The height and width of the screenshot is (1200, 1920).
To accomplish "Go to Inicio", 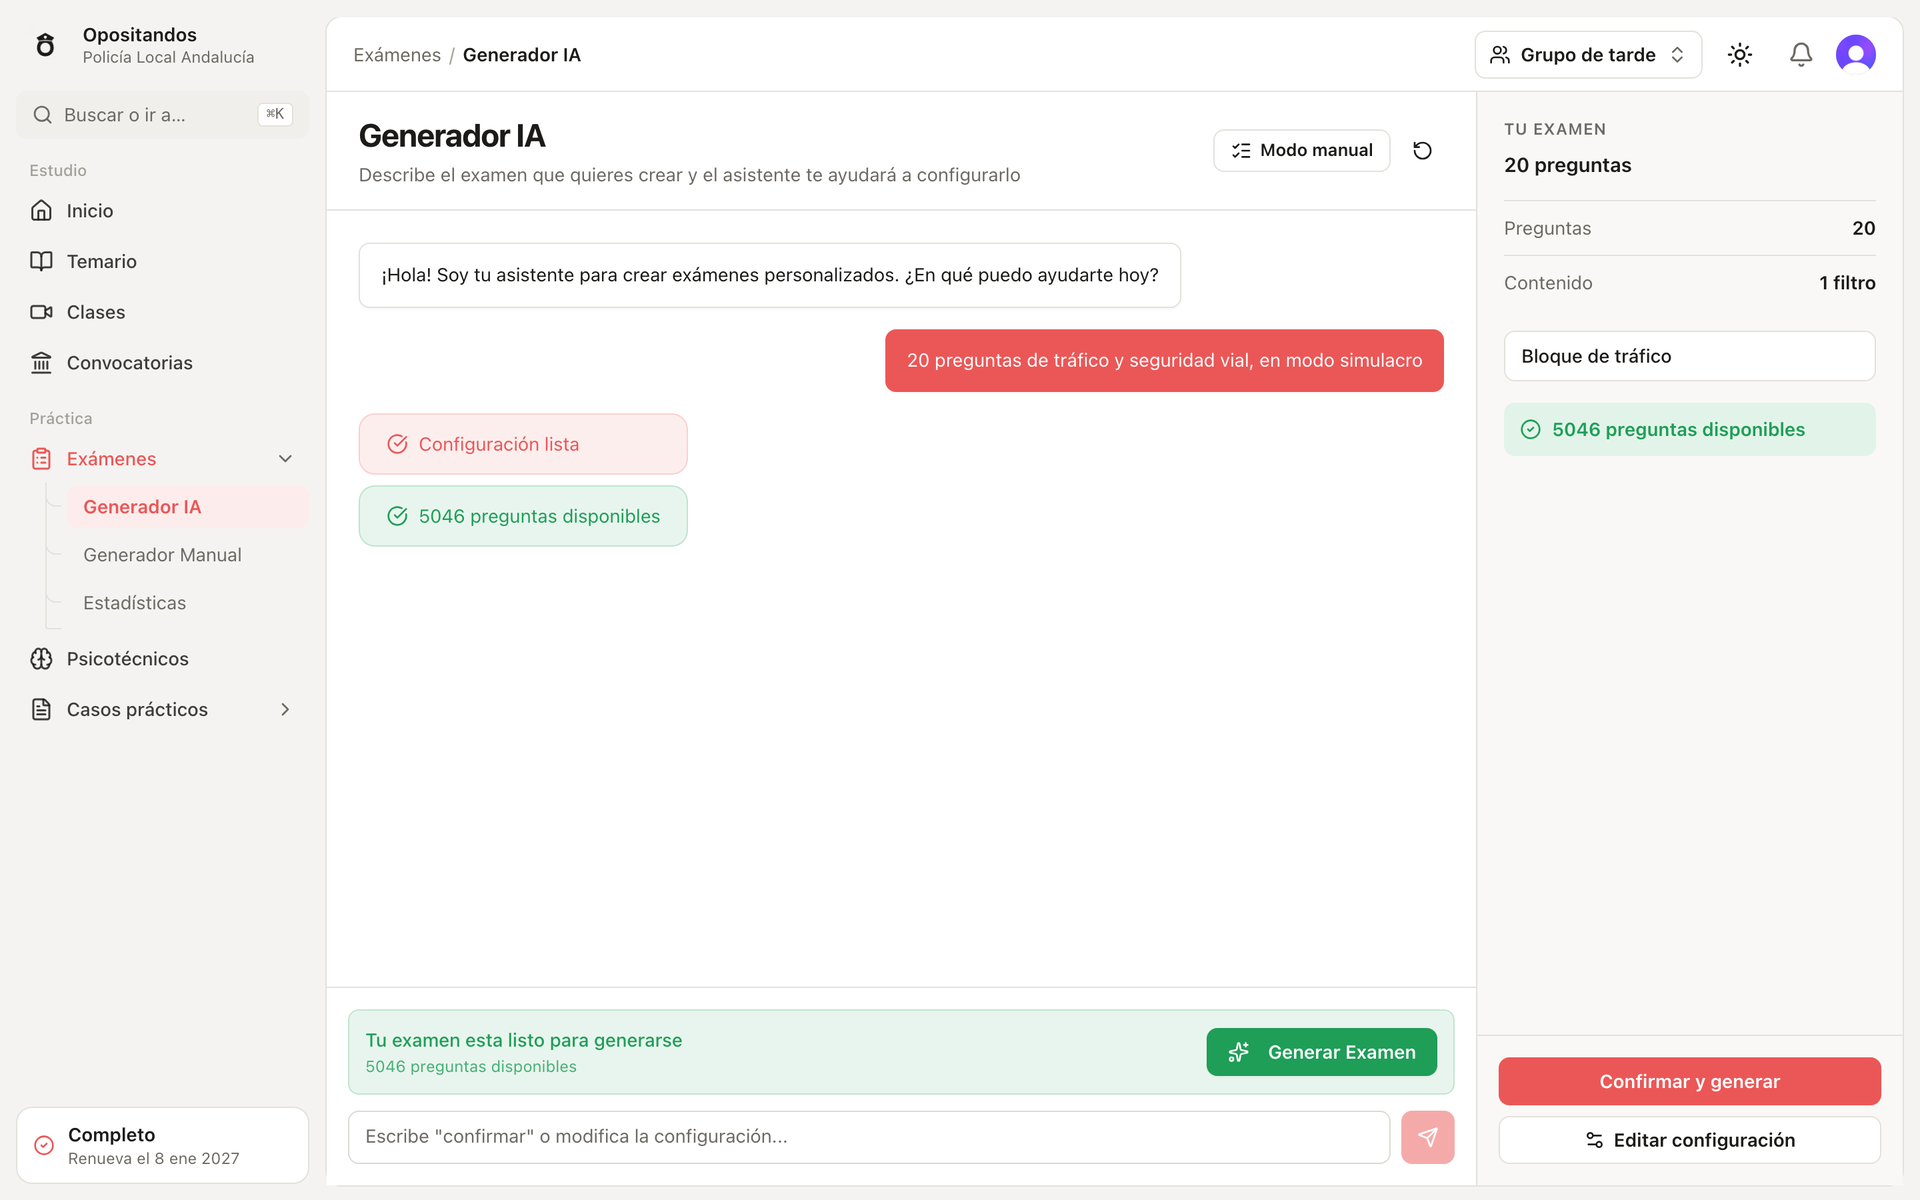I will coord(163,210).
